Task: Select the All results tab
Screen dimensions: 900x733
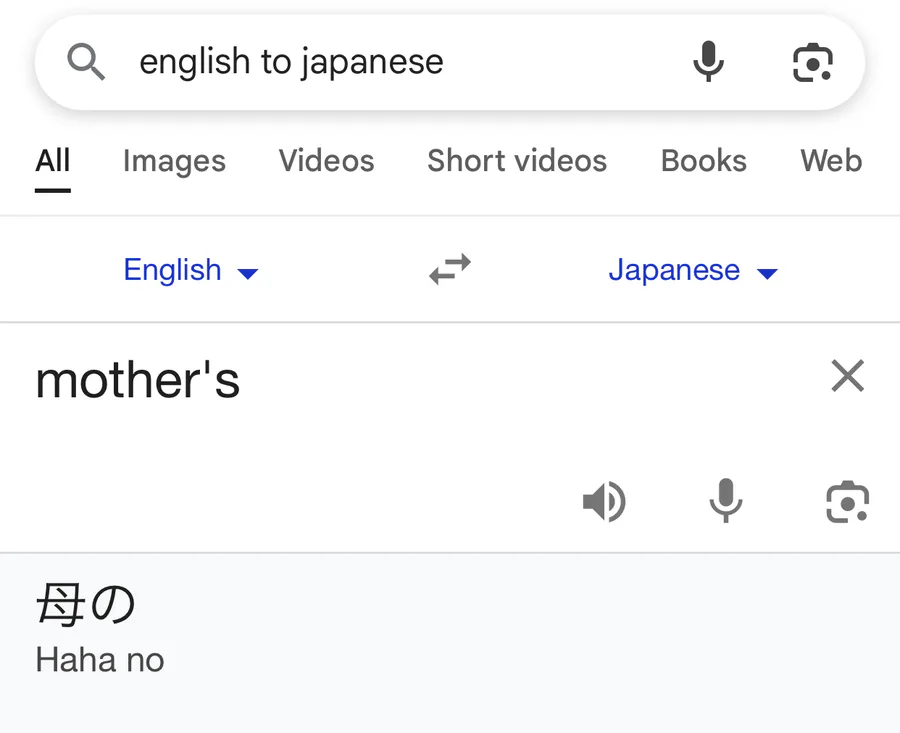Action: coord(53,161)
